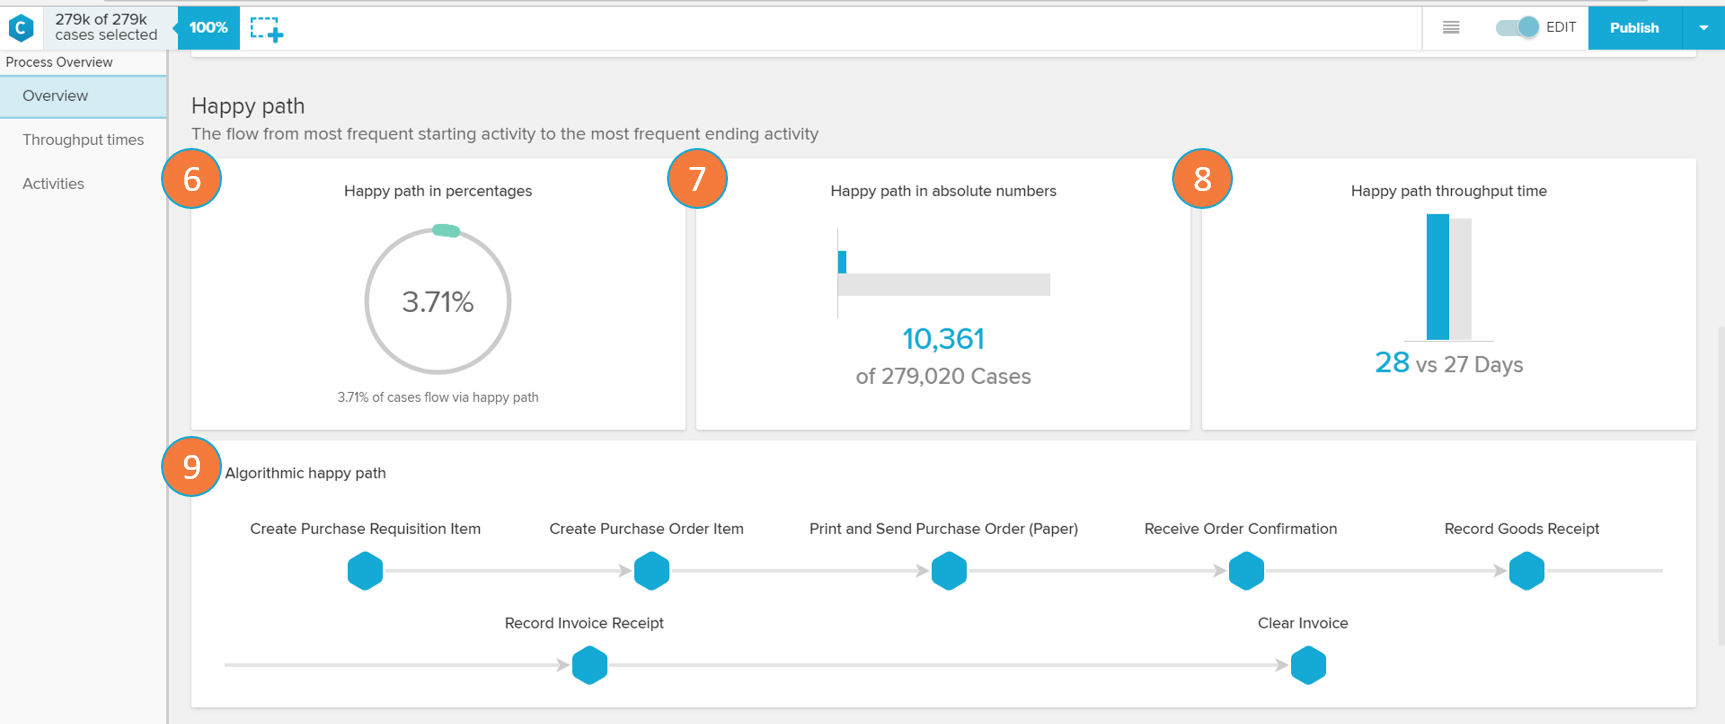Select the Create Purchase Order Item hexagon

point(651,571)
